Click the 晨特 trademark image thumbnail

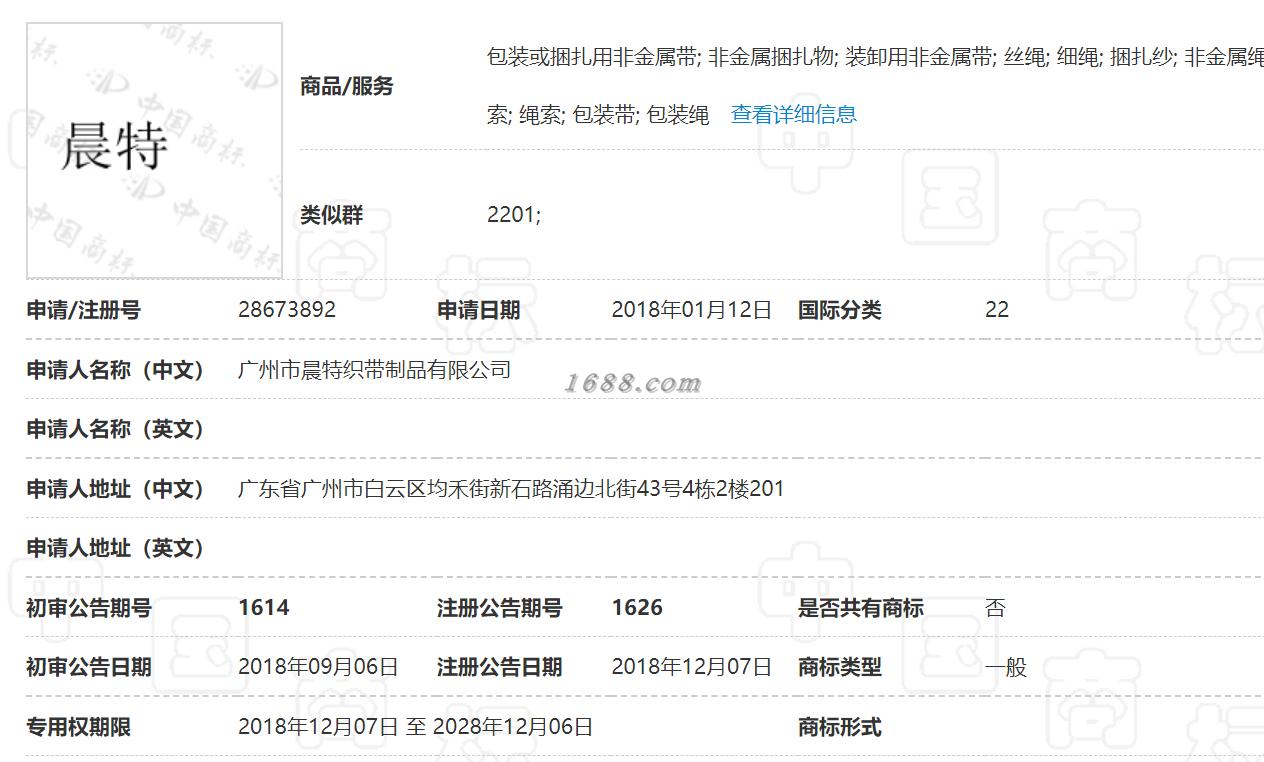155,150
